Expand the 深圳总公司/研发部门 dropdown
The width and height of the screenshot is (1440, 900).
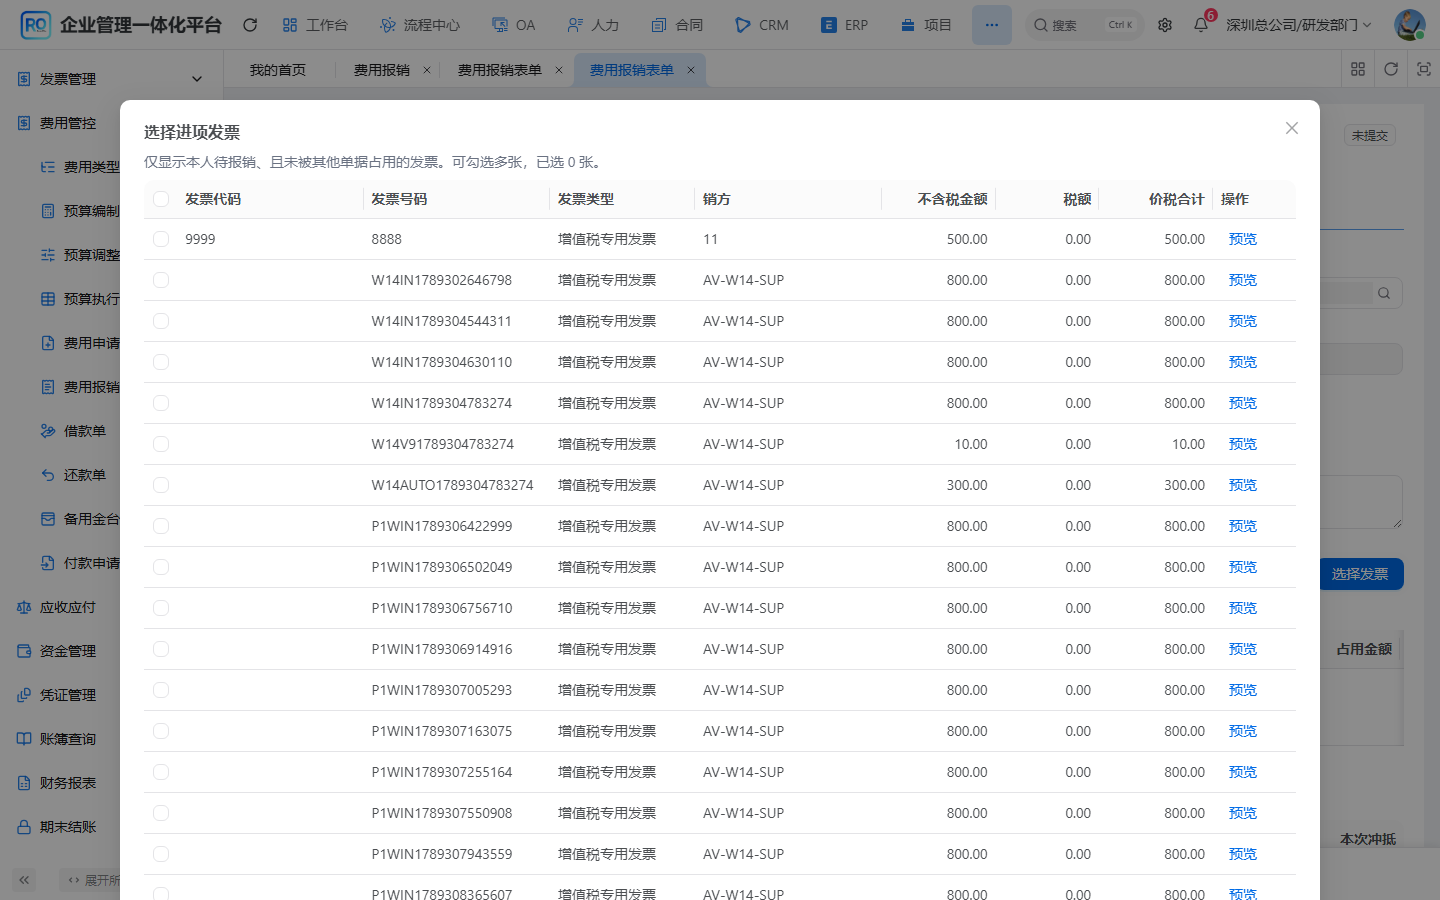(x=1299, y=25)
